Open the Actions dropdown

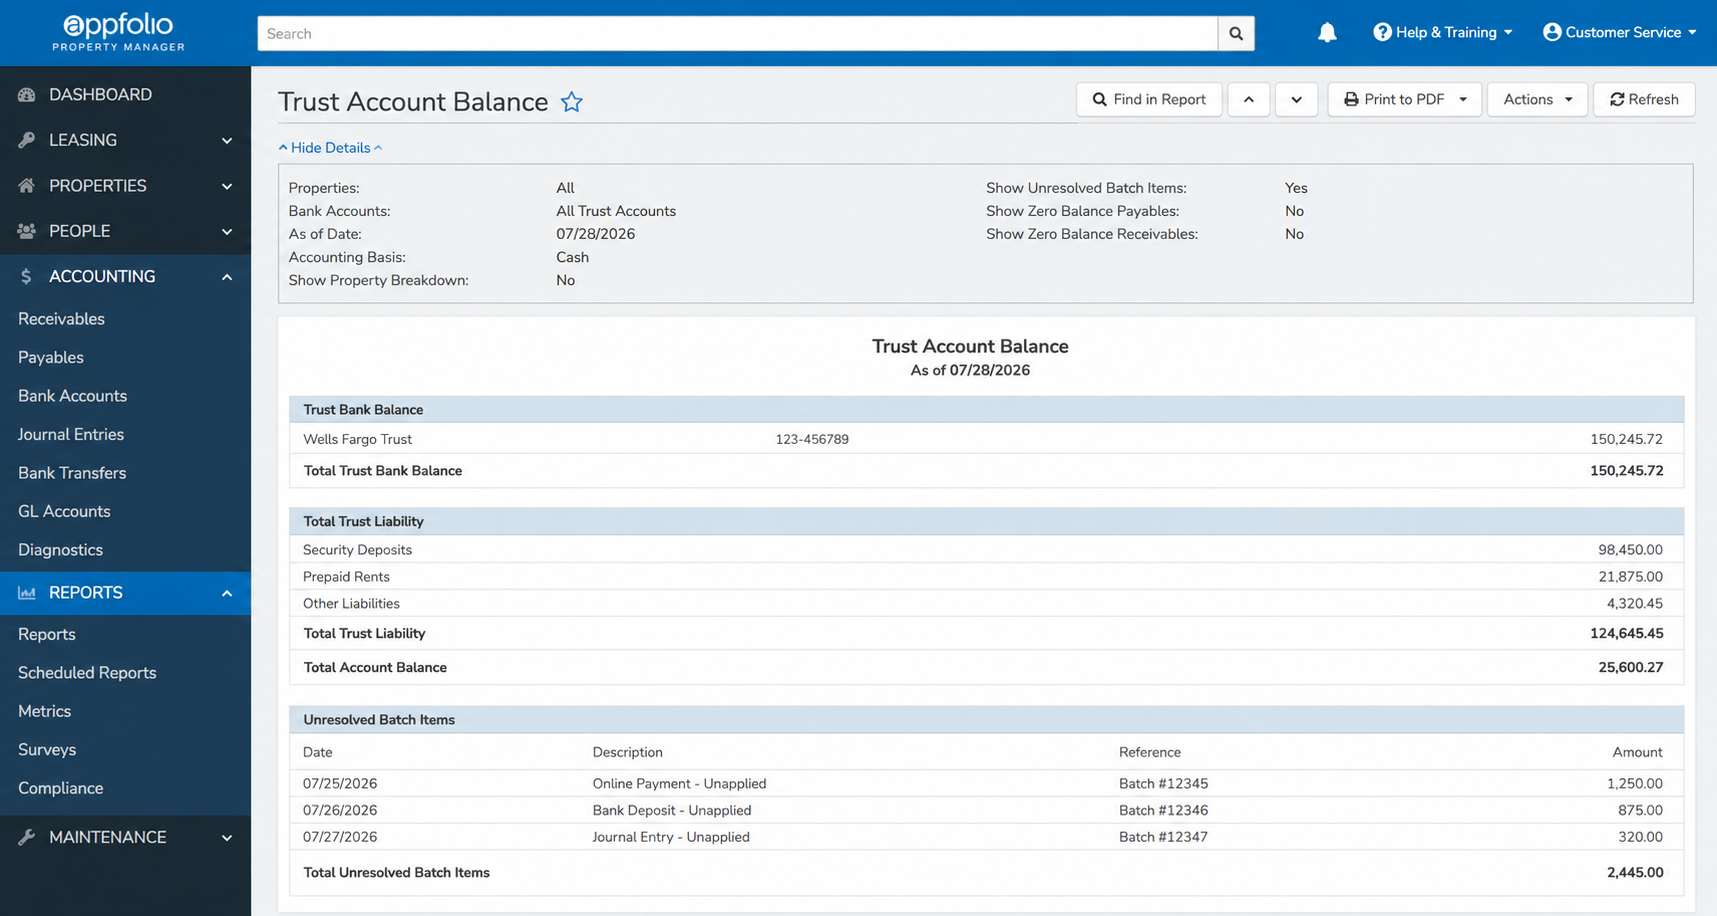coord(1537,99)
